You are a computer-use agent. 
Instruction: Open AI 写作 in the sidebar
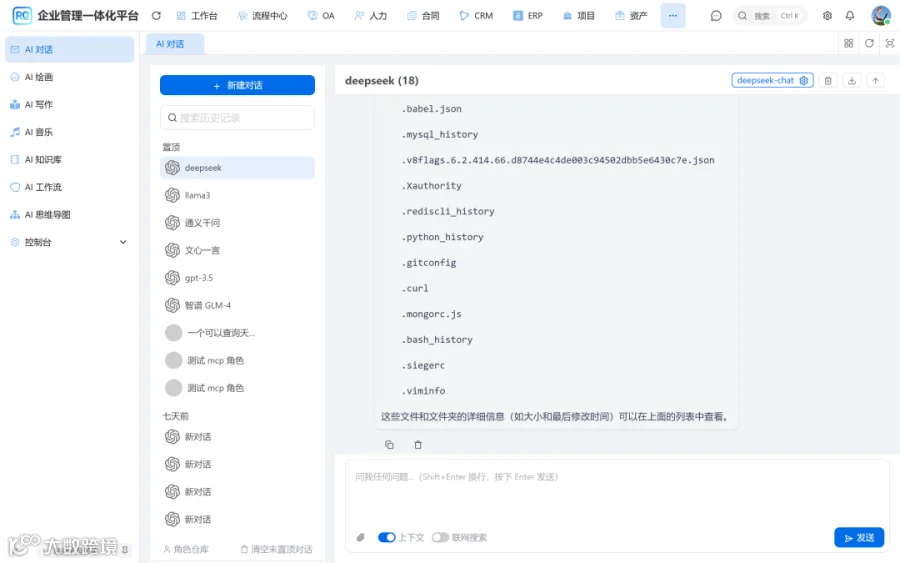pyautogui.click(x=69, y=104)
